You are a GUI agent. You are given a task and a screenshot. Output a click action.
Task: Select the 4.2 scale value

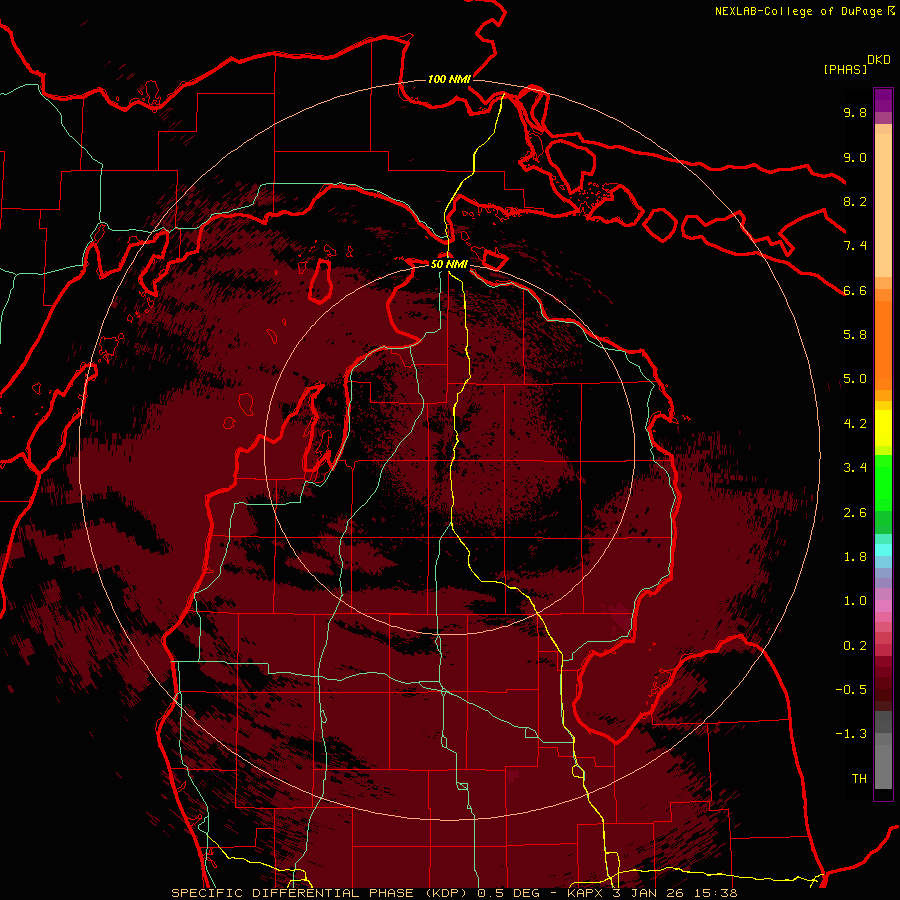855,424
